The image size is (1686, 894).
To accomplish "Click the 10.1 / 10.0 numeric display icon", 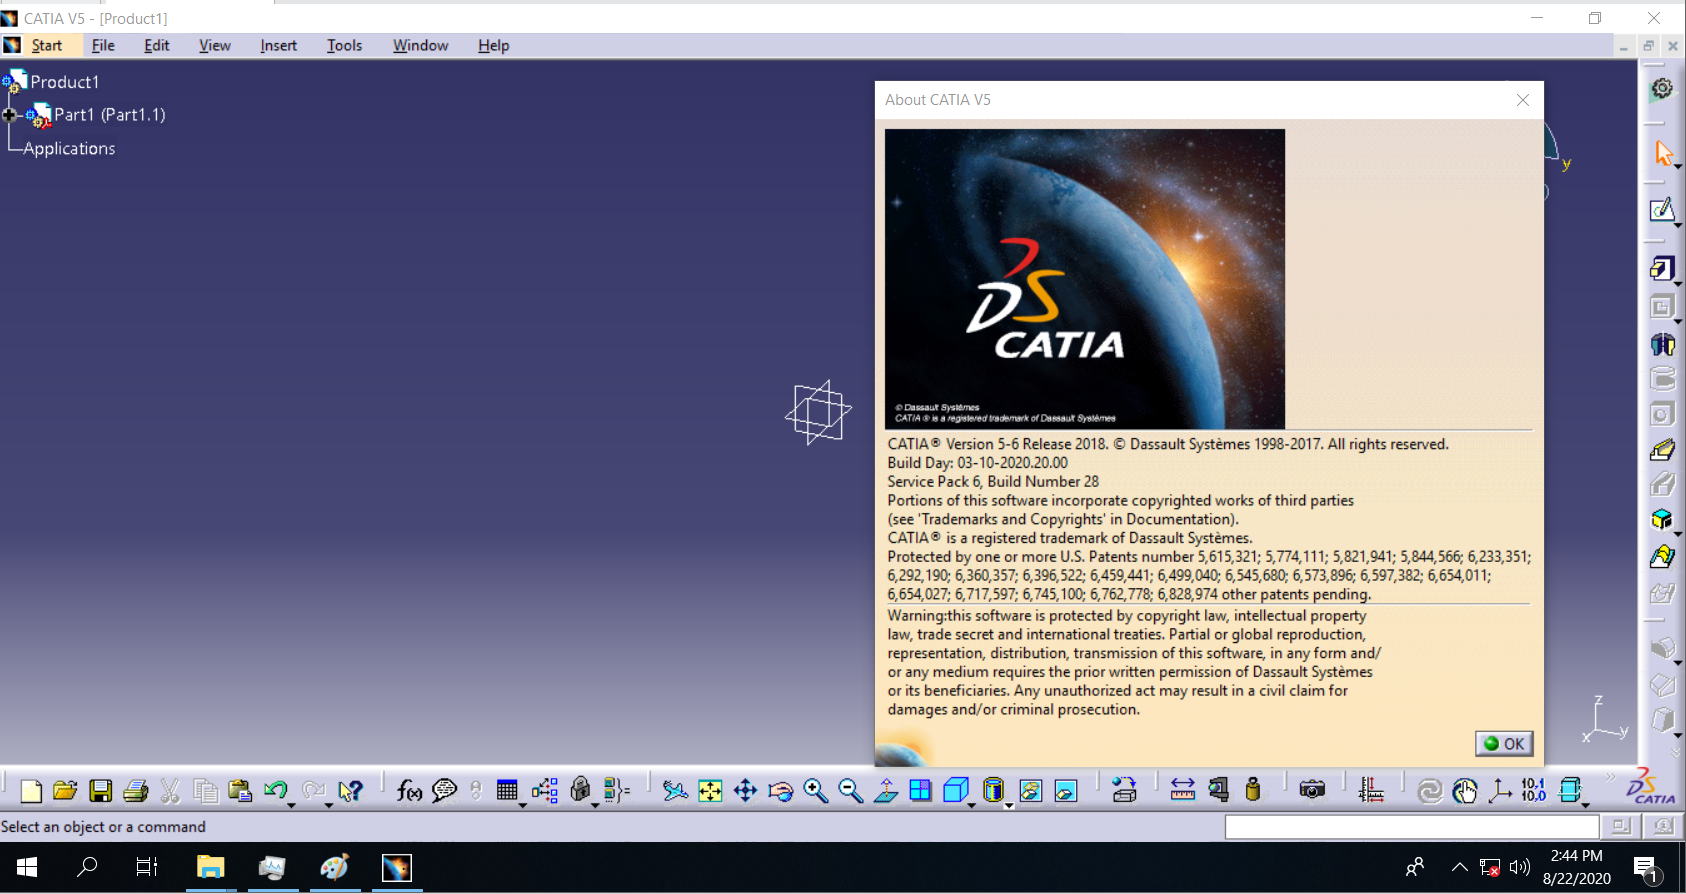I will click(1534, 791).
